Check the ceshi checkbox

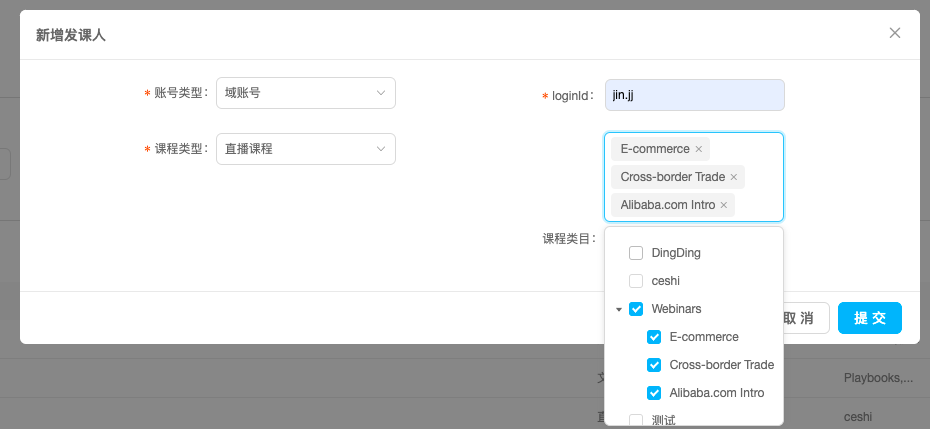(636, 281)
